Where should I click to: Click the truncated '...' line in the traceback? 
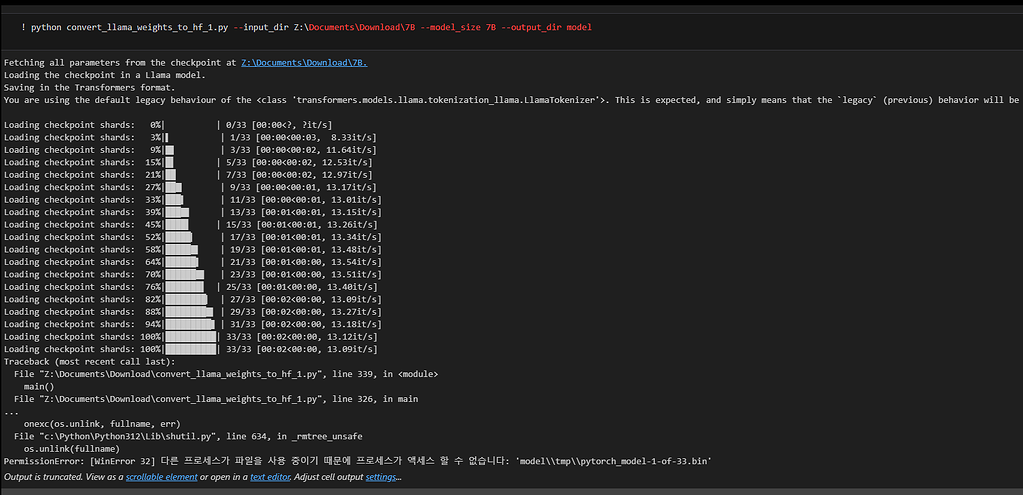tap(12, 412)
